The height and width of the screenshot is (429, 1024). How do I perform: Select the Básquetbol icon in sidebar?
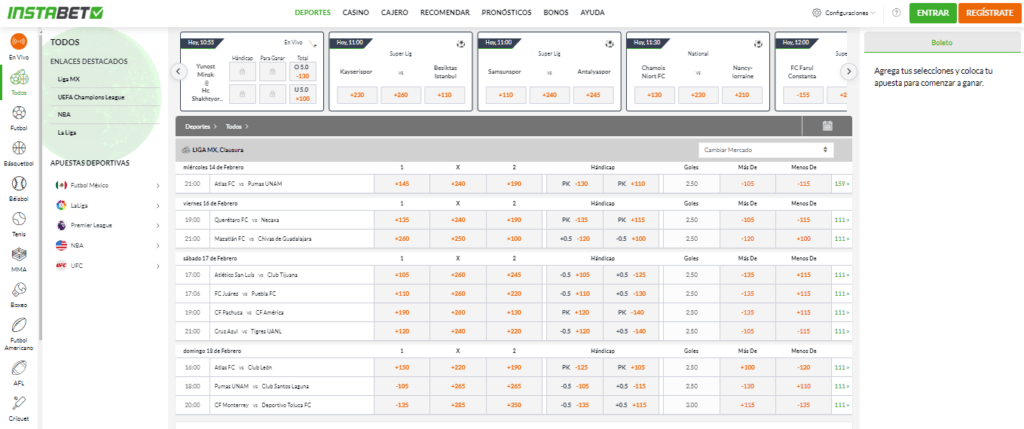click(x=18, y=150)
